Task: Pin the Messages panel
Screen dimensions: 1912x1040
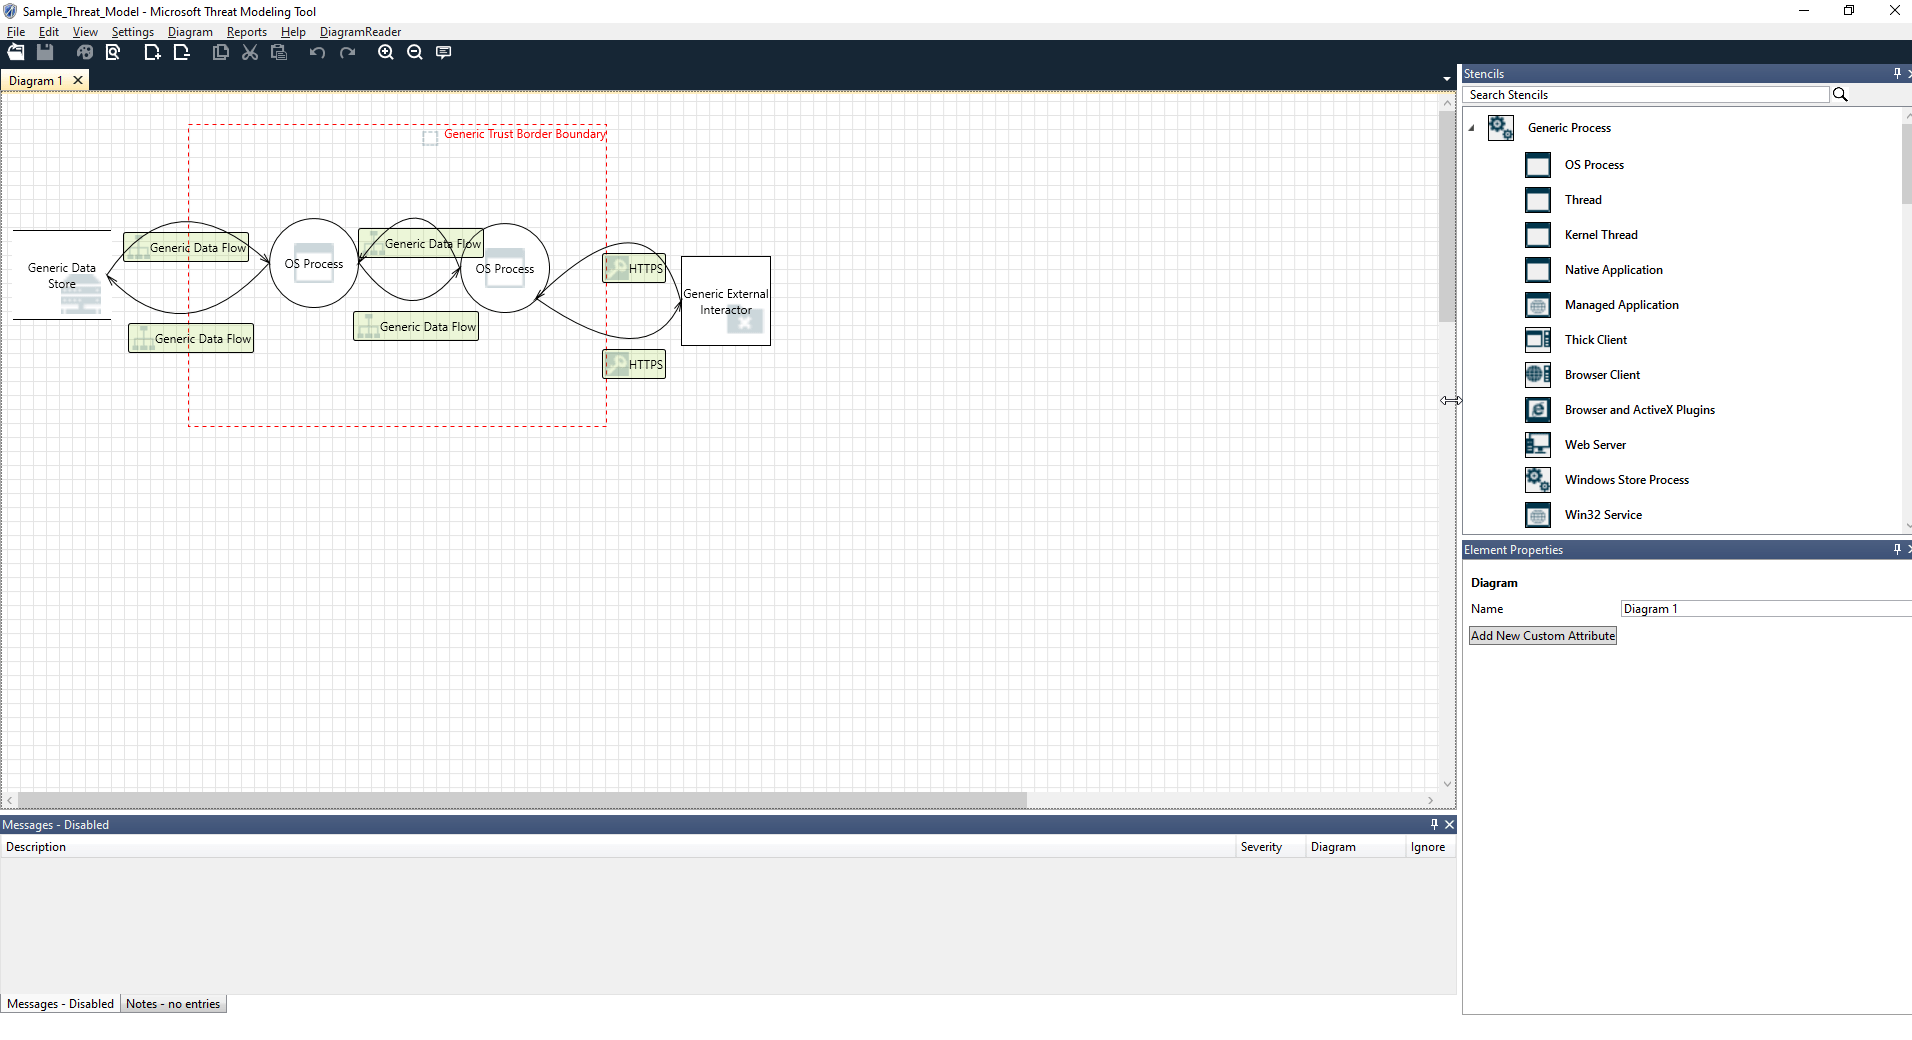Action: point(1434,824)
